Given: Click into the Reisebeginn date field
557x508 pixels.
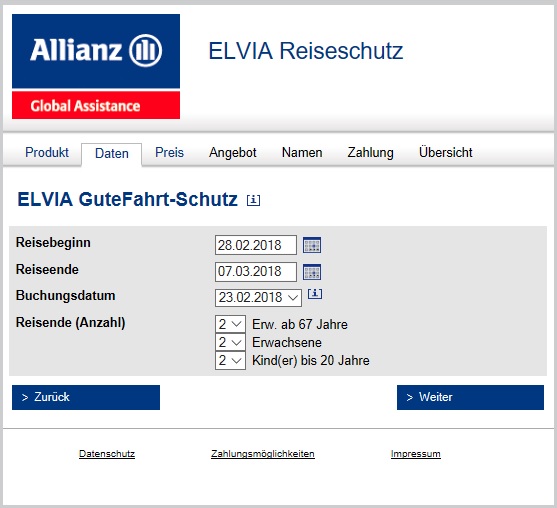Looking at the screenshot, I should click(256, 245).
